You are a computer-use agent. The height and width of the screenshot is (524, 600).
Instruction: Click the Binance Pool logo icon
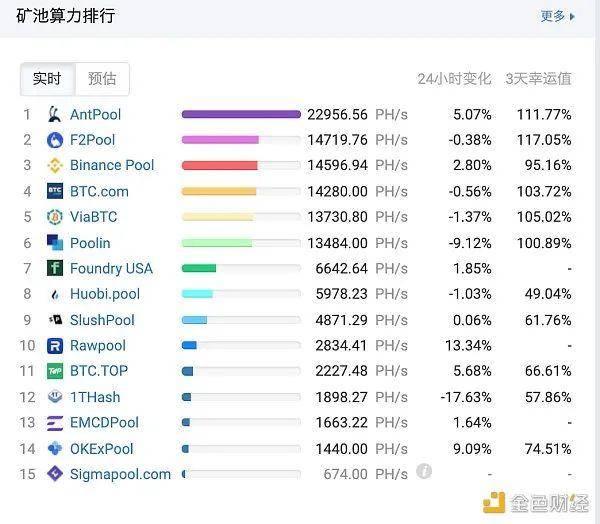click(55, 165)
